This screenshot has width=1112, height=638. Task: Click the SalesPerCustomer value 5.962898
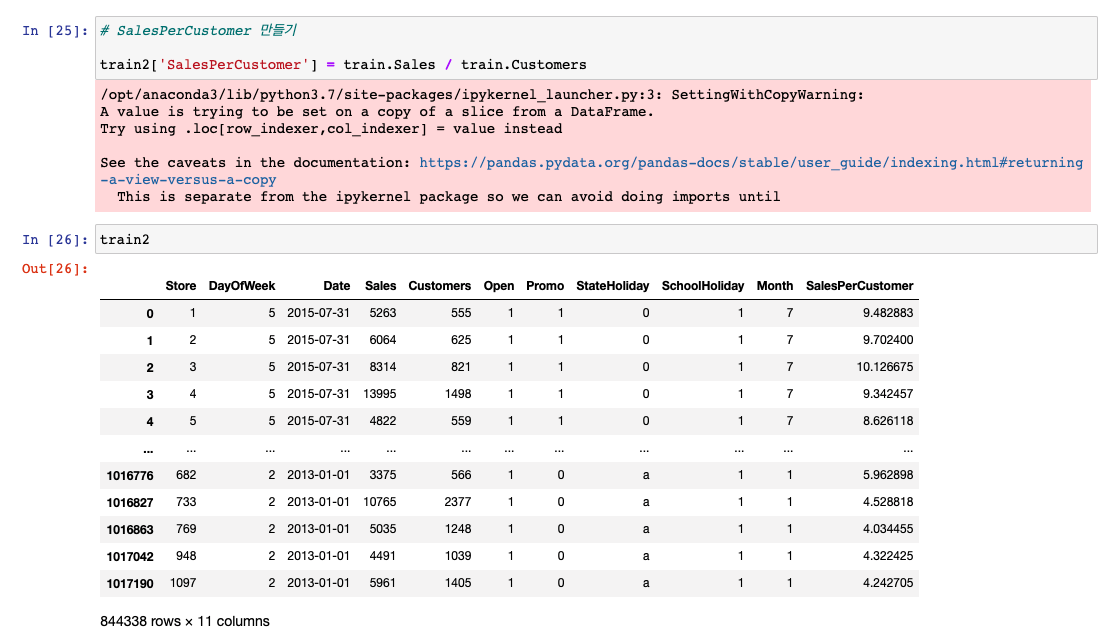point(888,475)
